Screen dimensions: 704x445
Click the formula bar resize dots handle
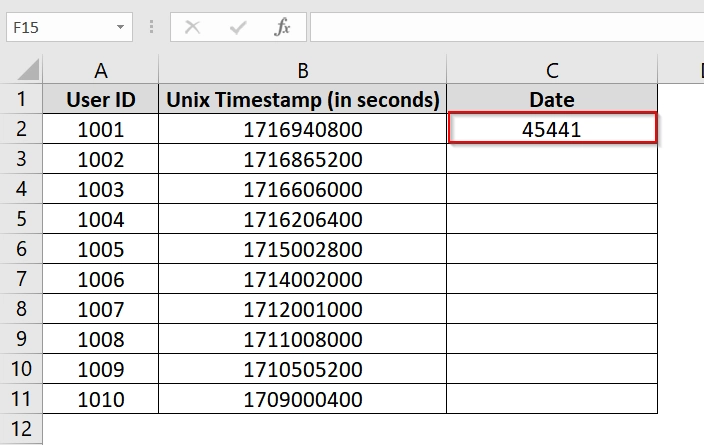[151, 27]
